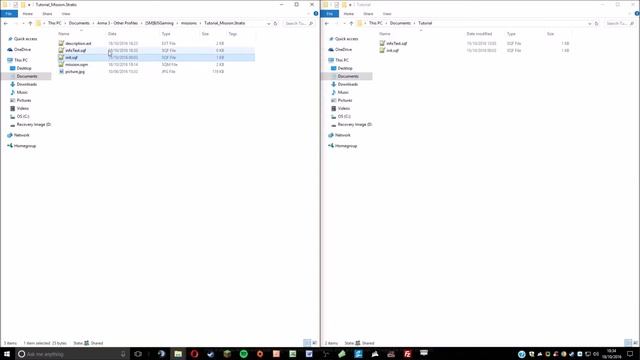Refresh the right Tutorial window folder view
Image resolution: width=640 pixels, height=360 pixels.
point(596,24)
